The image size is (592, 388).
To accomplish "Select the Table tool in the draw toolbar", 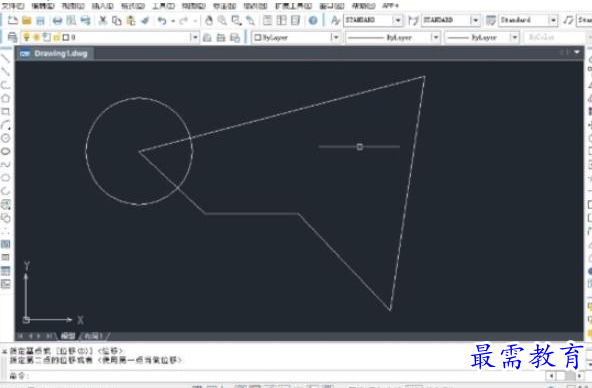I will [5, 271].
